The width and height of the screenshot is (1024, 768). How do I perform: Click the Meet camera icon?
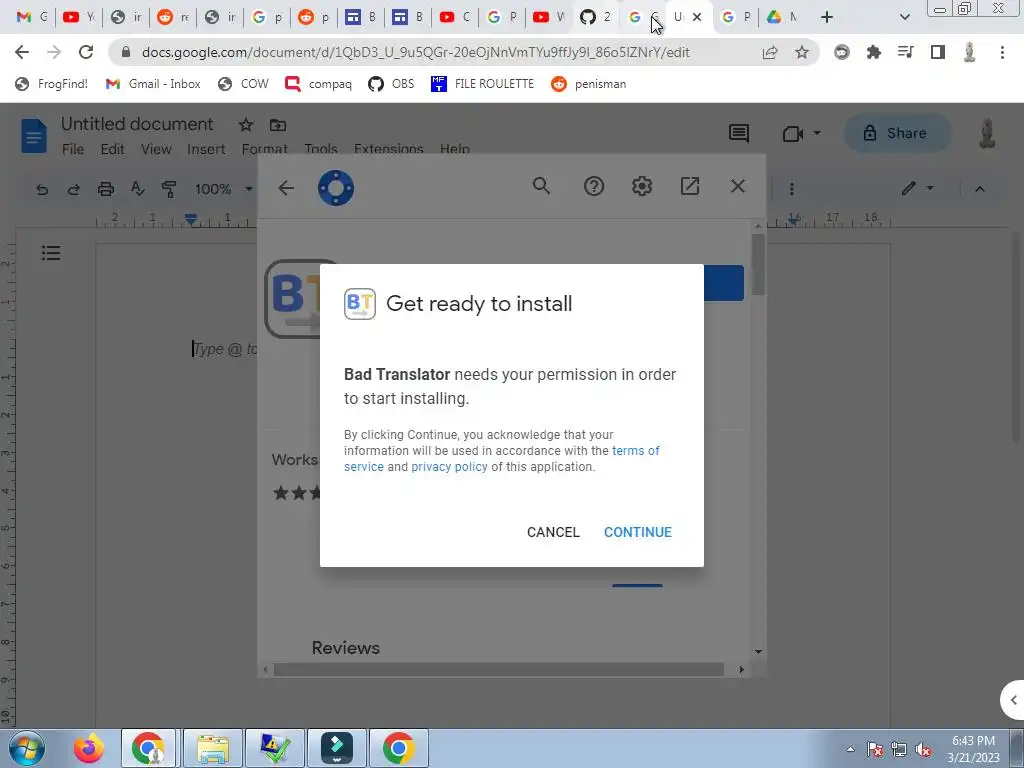pyautogui.click(x=793, y=134)
